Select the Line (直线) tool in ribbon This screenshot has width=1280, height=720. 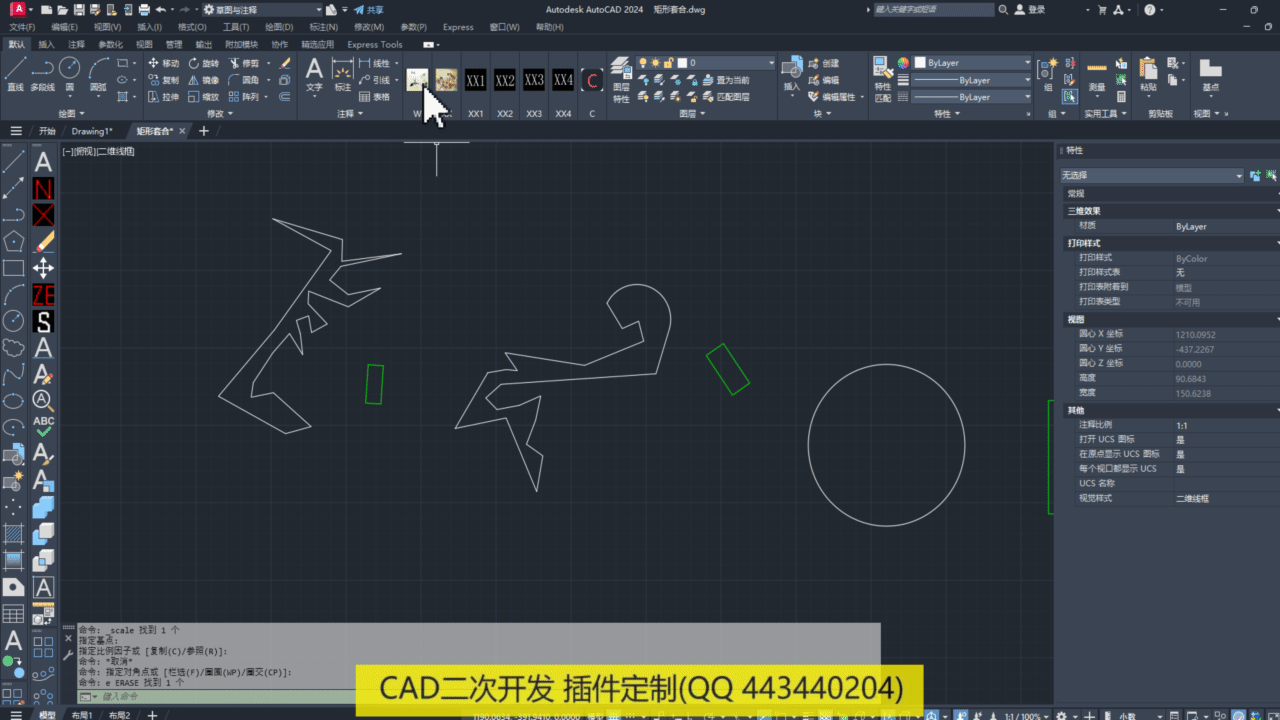click(x=15, y=74)
